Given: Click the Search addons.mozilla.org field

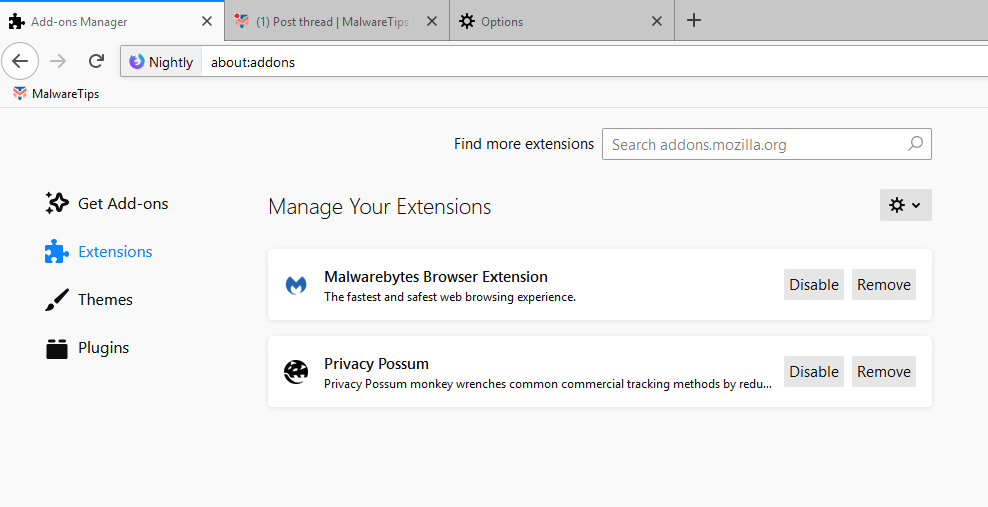Looking at the screenshot, I should pos(755,144).
